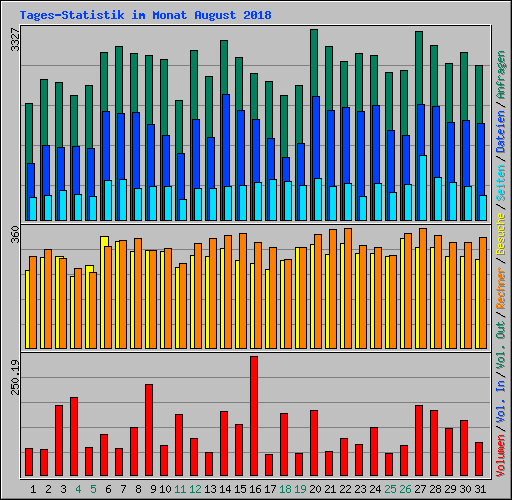Click the 'Besuche' legend label
The width and height of the screenshot is (512, 500).
tap(501, 234)
